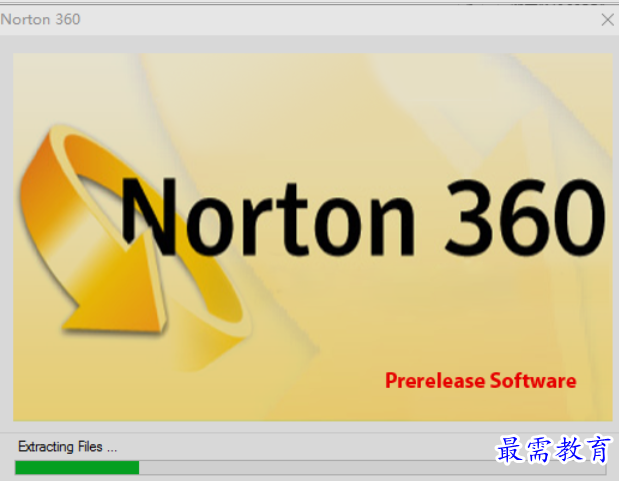Click the red "Prerelease Software" label
The height and width of the screenshot is (481, 619).
click(480, 381)
